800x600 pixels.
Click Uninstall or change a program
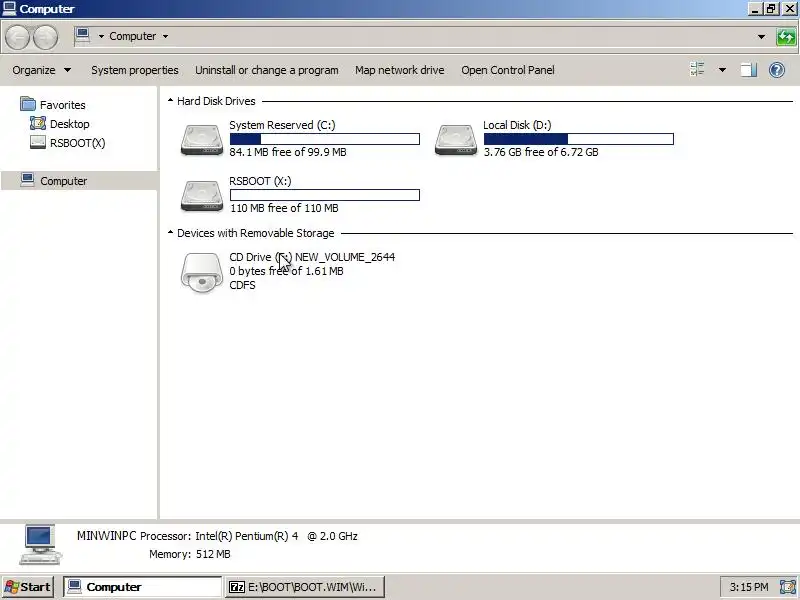[x=266, y=70]
